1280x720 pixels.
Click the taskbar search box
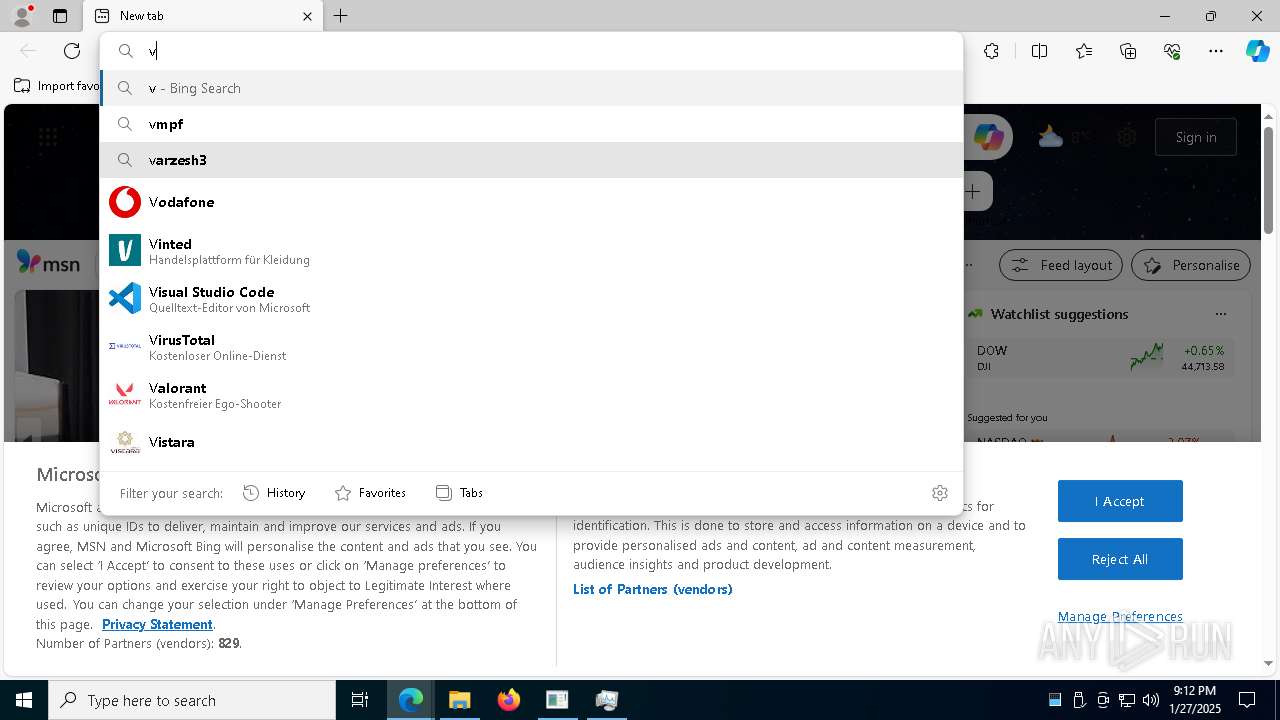[x=192, y=700]
